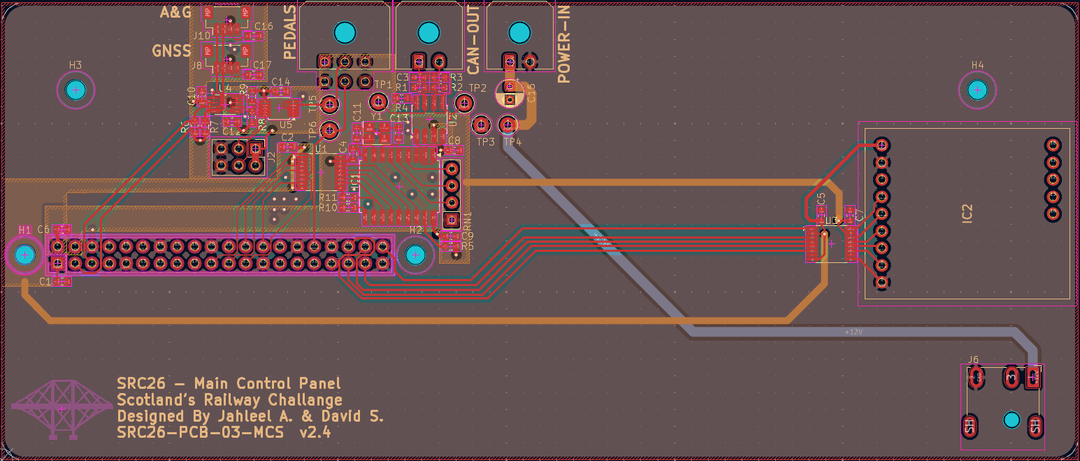The width and height of the screenshot is (1080, 461).
Task: Select the R10 reference label
Action: click(x=328, y=207)
